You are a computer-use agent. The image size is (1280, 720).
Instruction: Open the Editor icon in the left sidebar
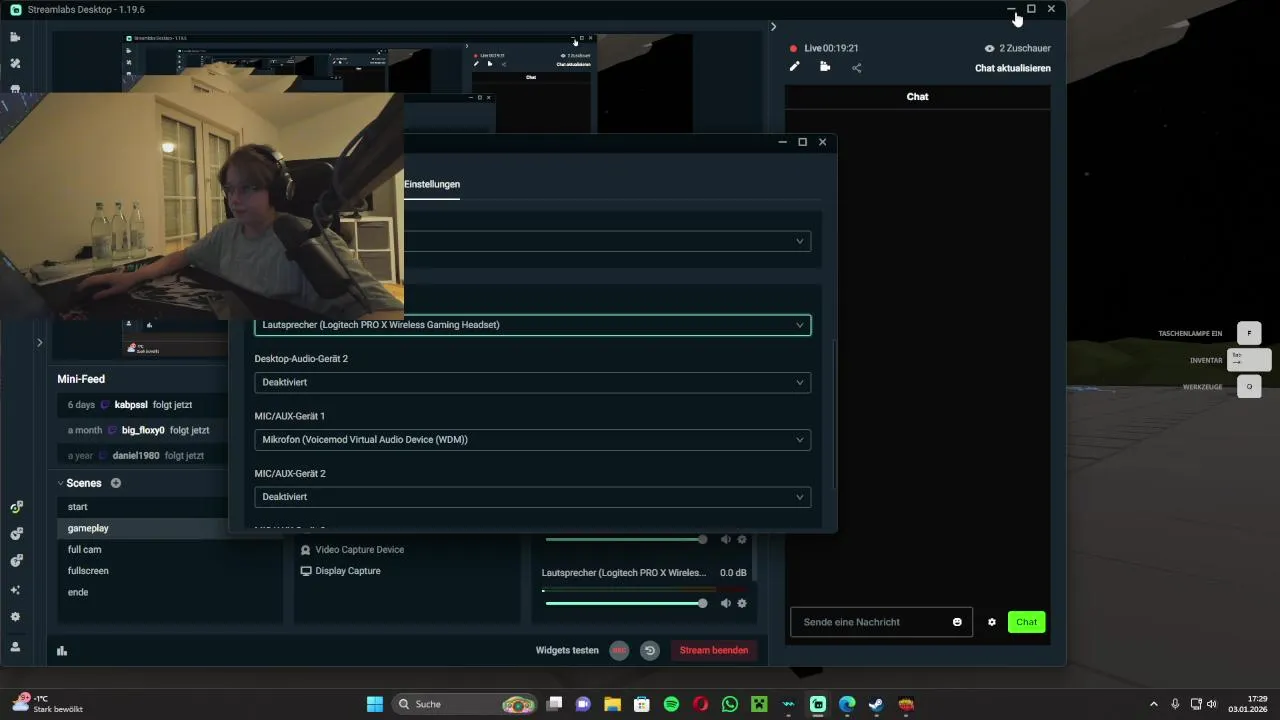(15, 37)
